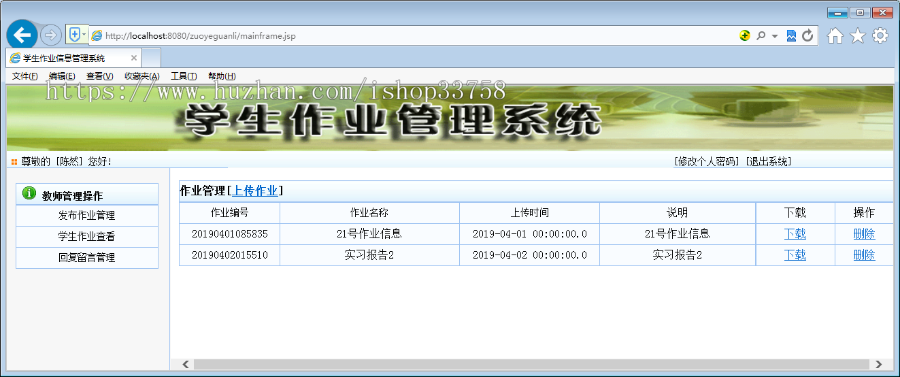Image resolution: width=900 pixels, height=377 pixels.
Task: Open 学生作业查看 in the sidebar
Action: tap(87, 236)
